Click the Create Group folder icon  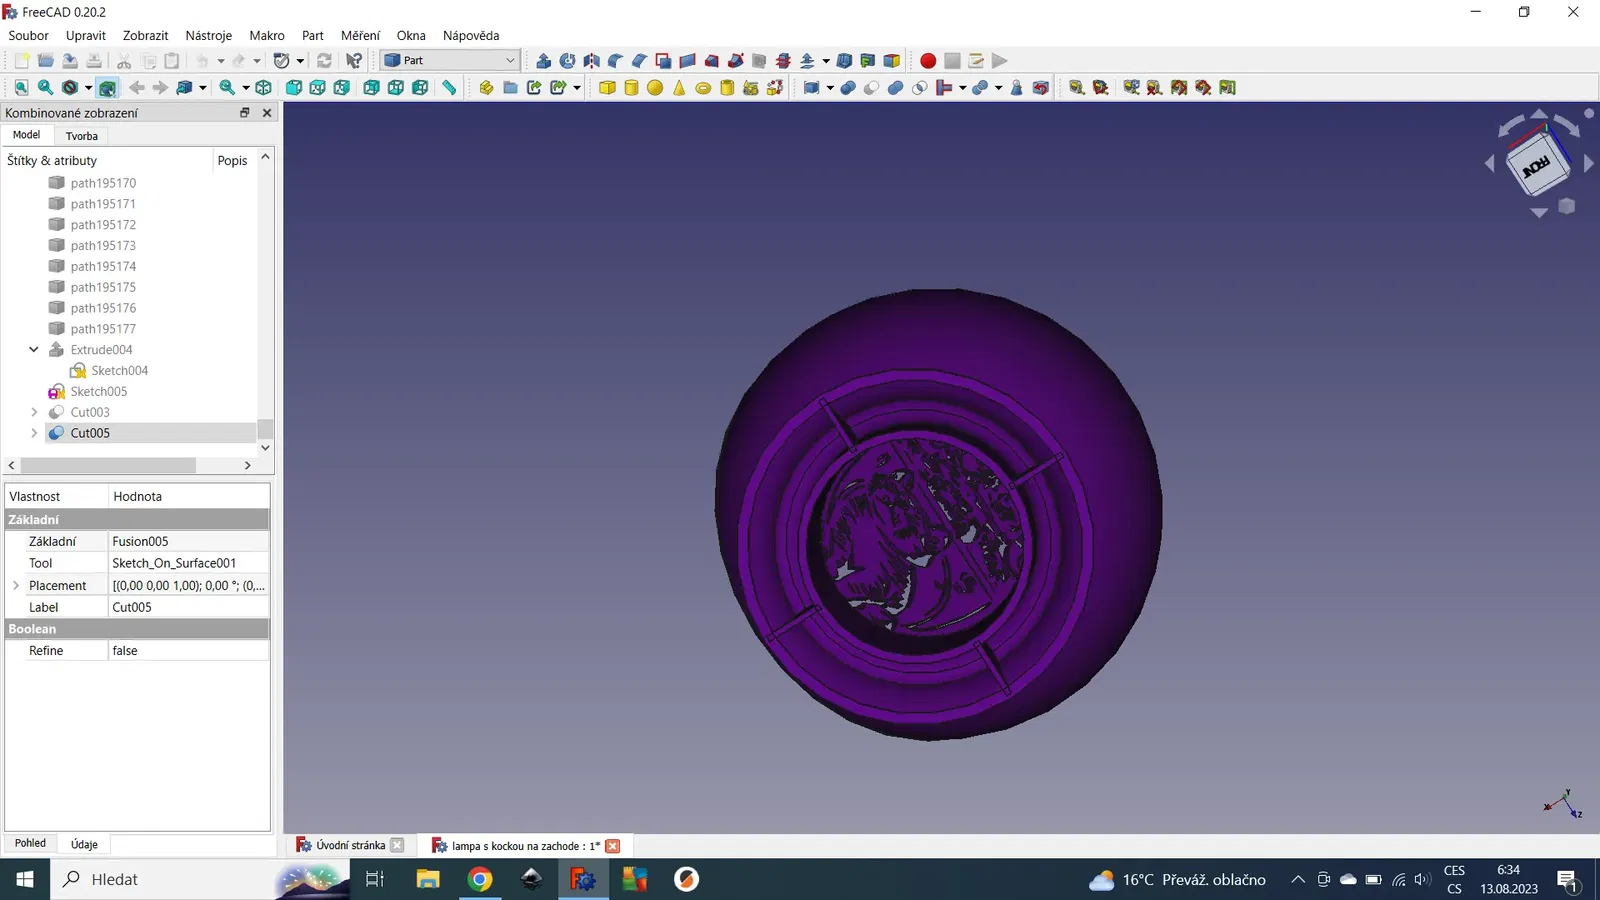tap(510, 88)
